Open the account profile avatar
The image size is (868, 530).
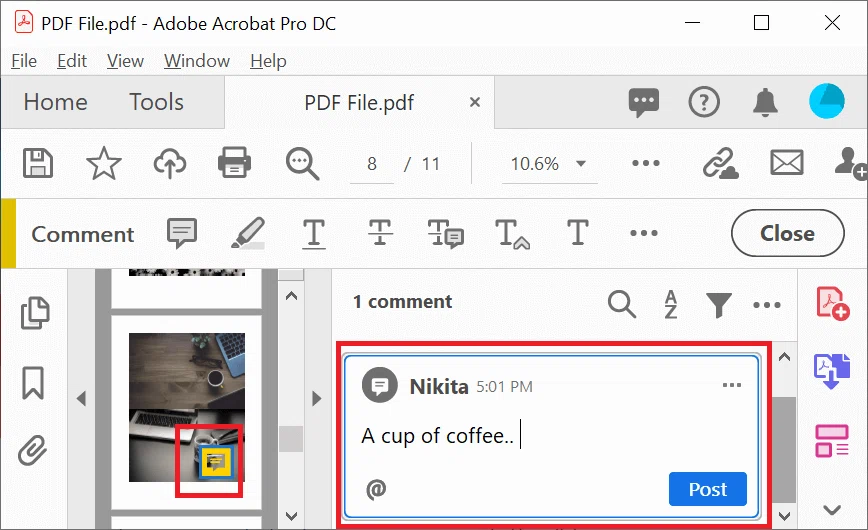tap(826, 101)
